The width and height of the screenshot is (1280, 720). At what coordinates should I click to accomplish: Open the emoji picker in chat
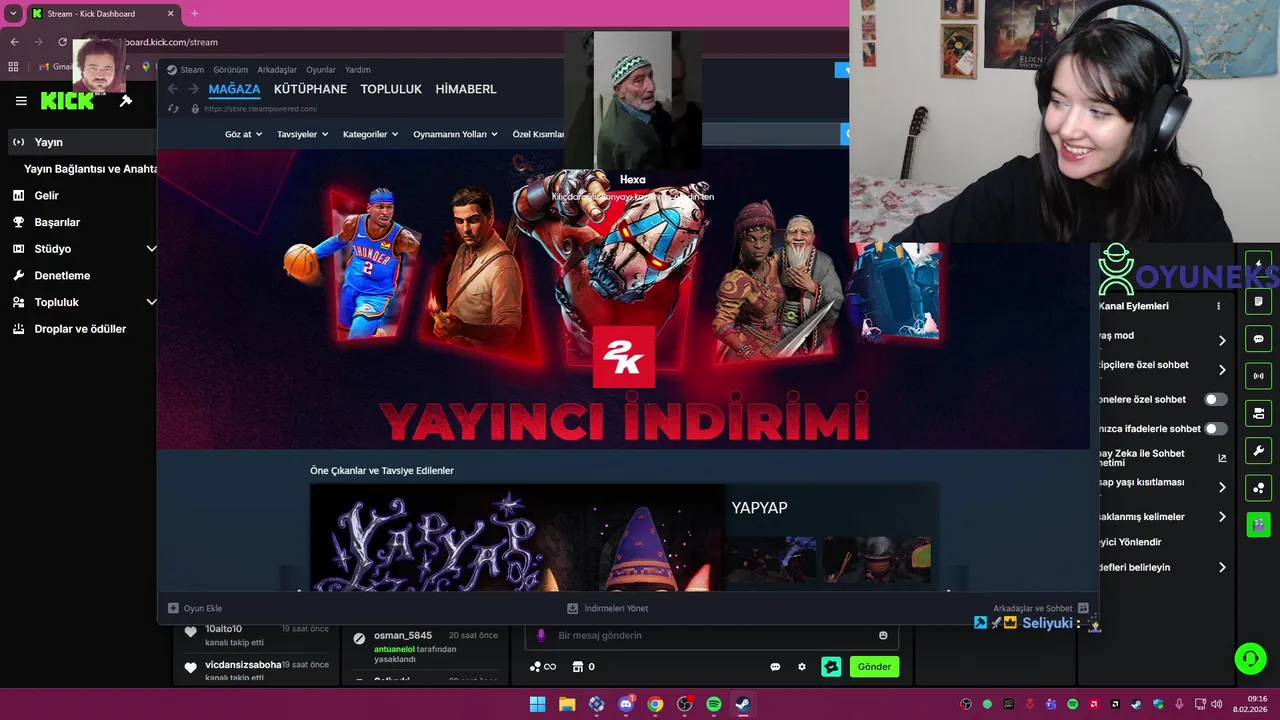click(x=883, y=635)
